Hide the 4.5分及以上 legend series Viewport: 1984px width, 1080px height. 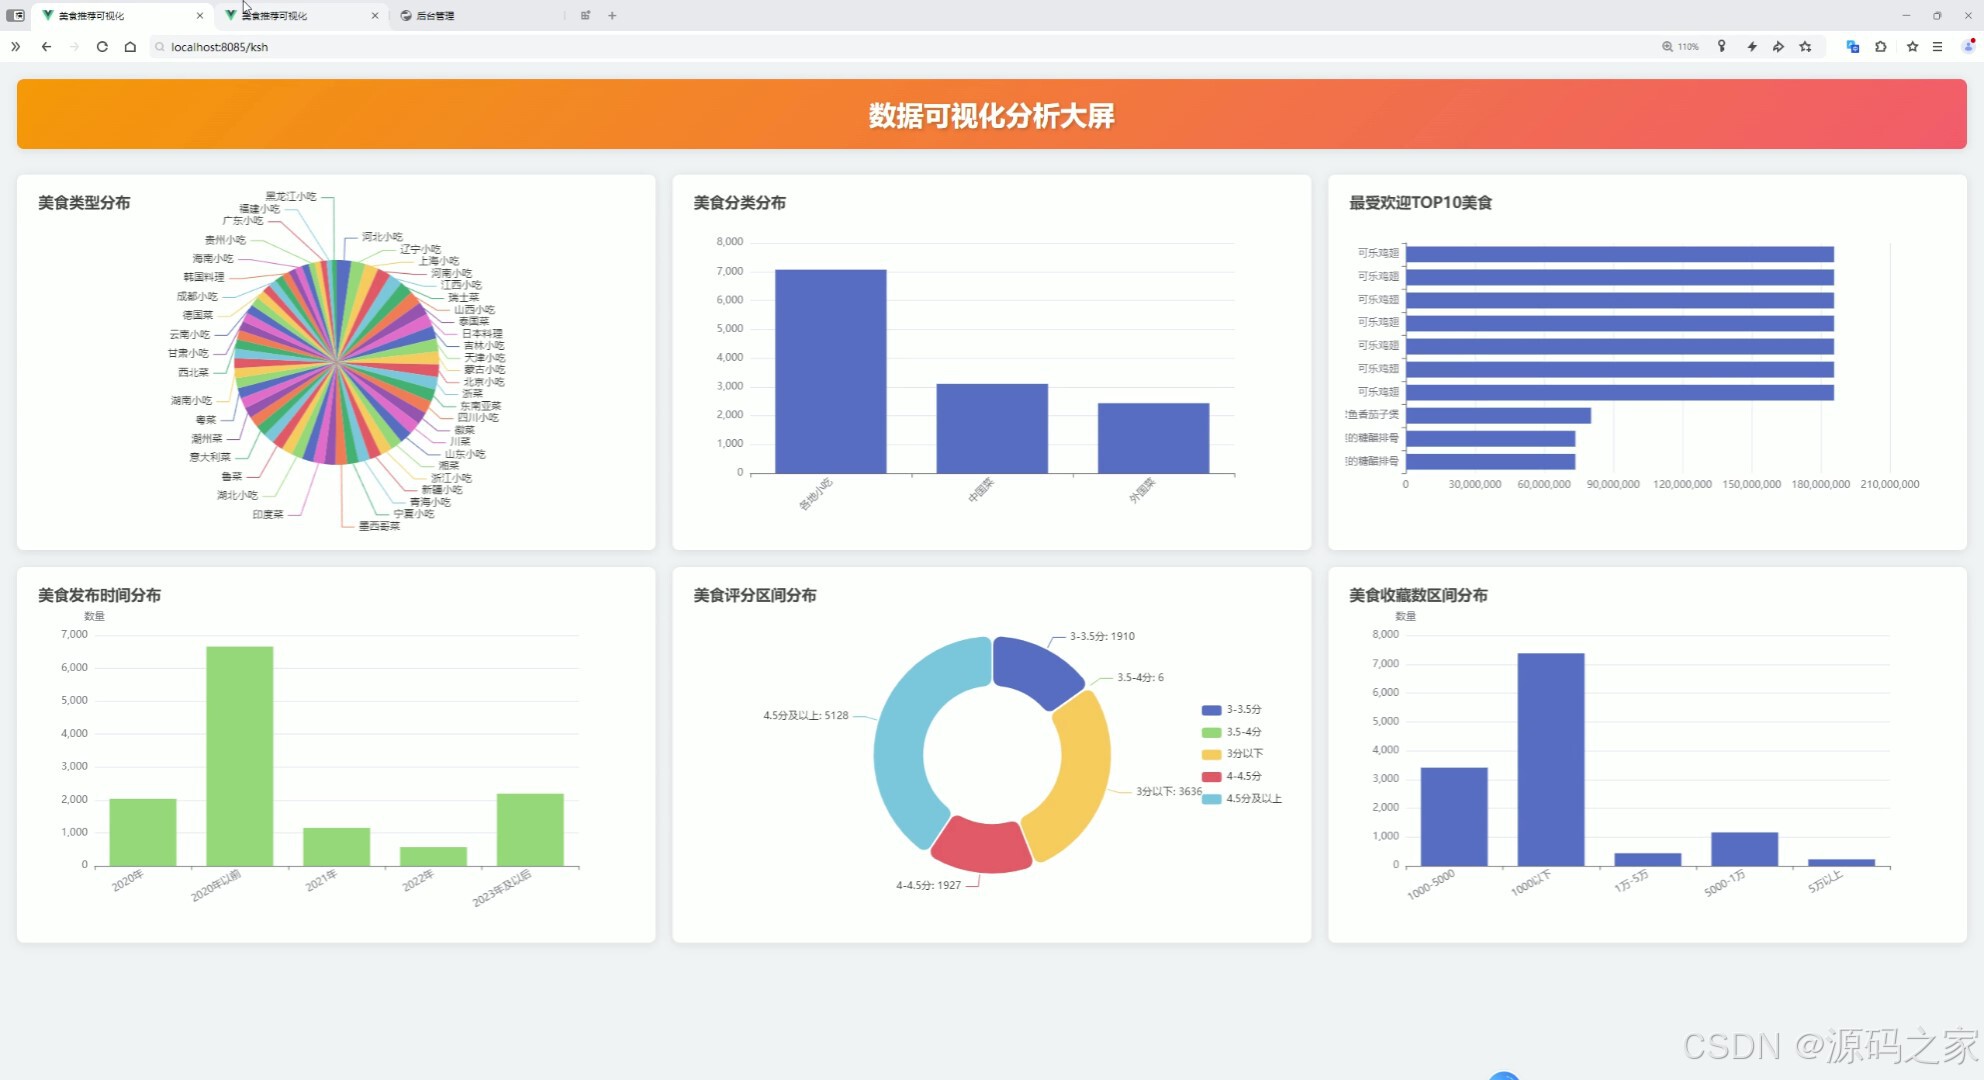1252,799
